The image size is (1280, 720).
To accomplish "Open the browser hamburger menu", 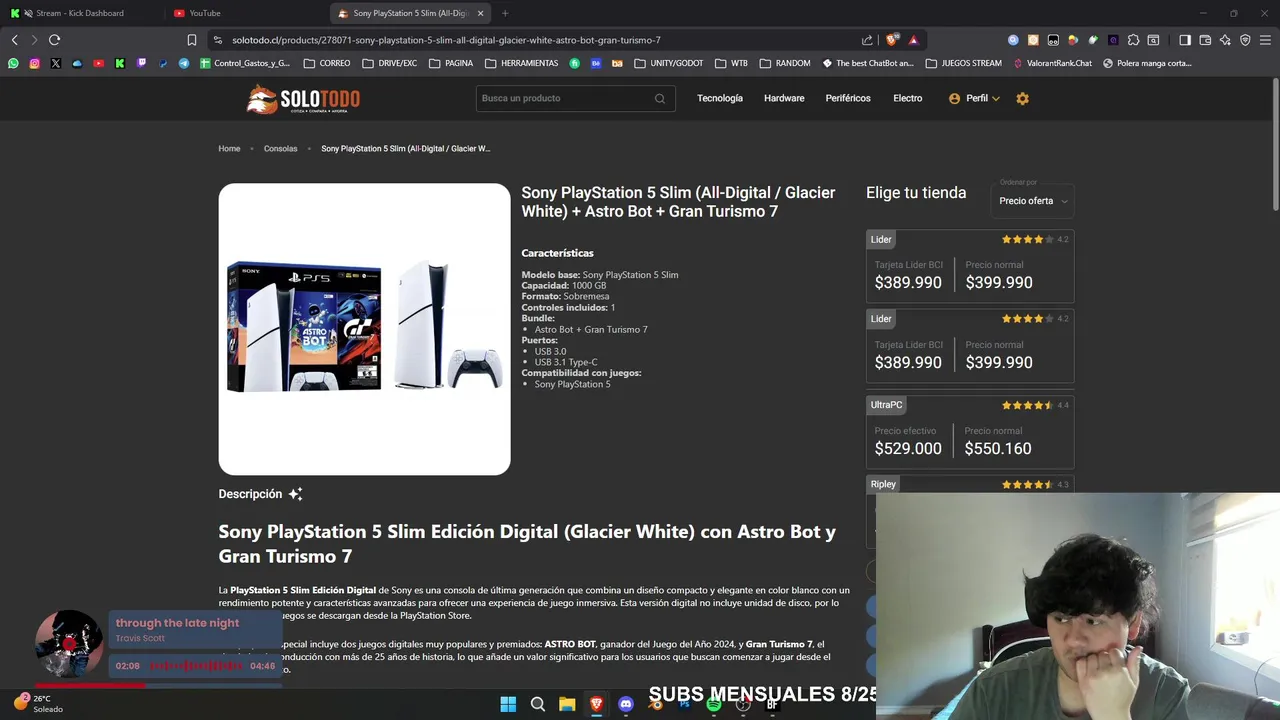I will (x=1265, y=40).
